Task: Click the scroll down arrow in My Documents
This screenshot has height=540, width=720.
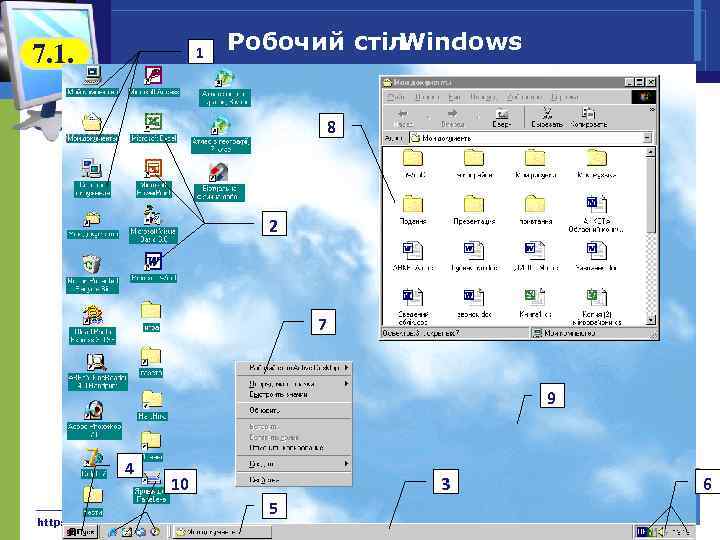Action: 650,320
